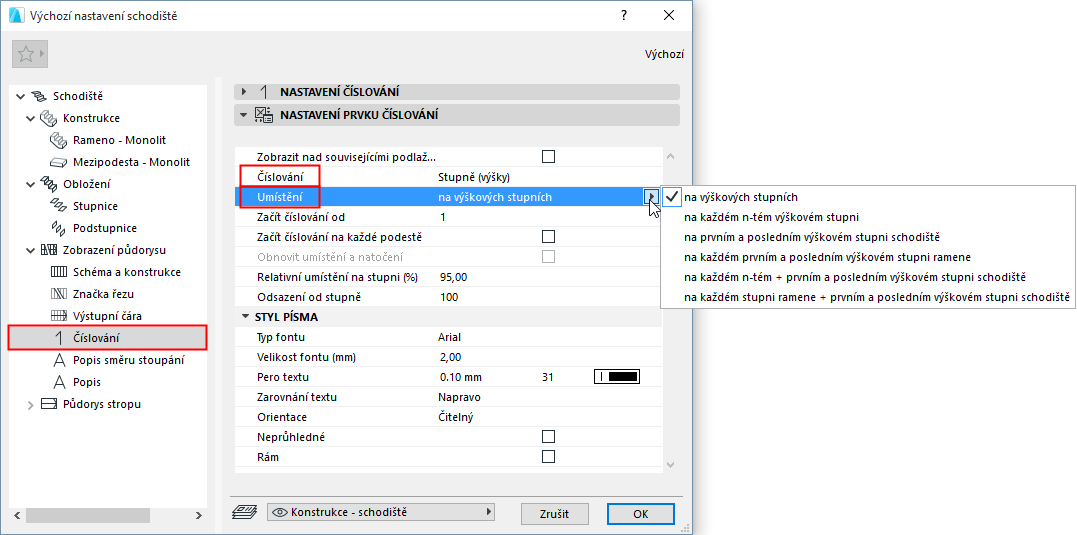Viewport: 1077px width, 535px height.
Task: Click tree panel horizontal scrollbar right arrow
Action: 199,515
